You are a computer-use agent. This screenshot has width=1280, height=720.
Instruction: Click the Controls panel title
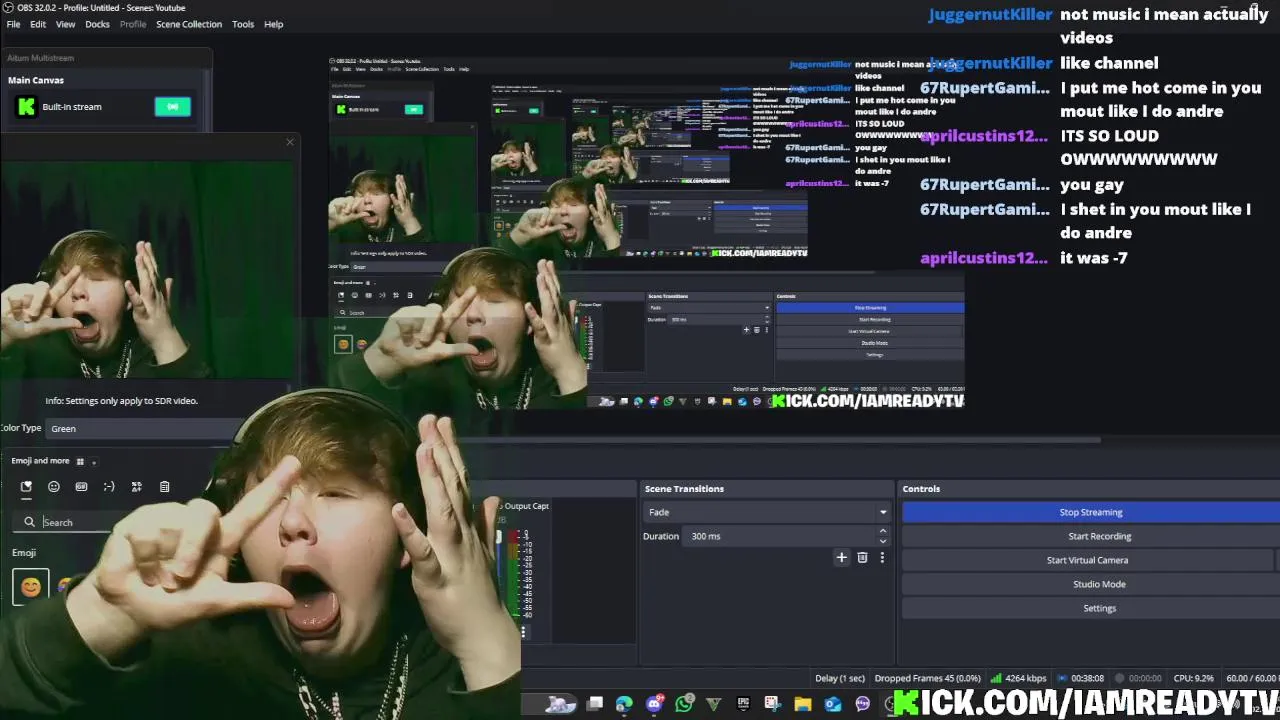point(921,489)
